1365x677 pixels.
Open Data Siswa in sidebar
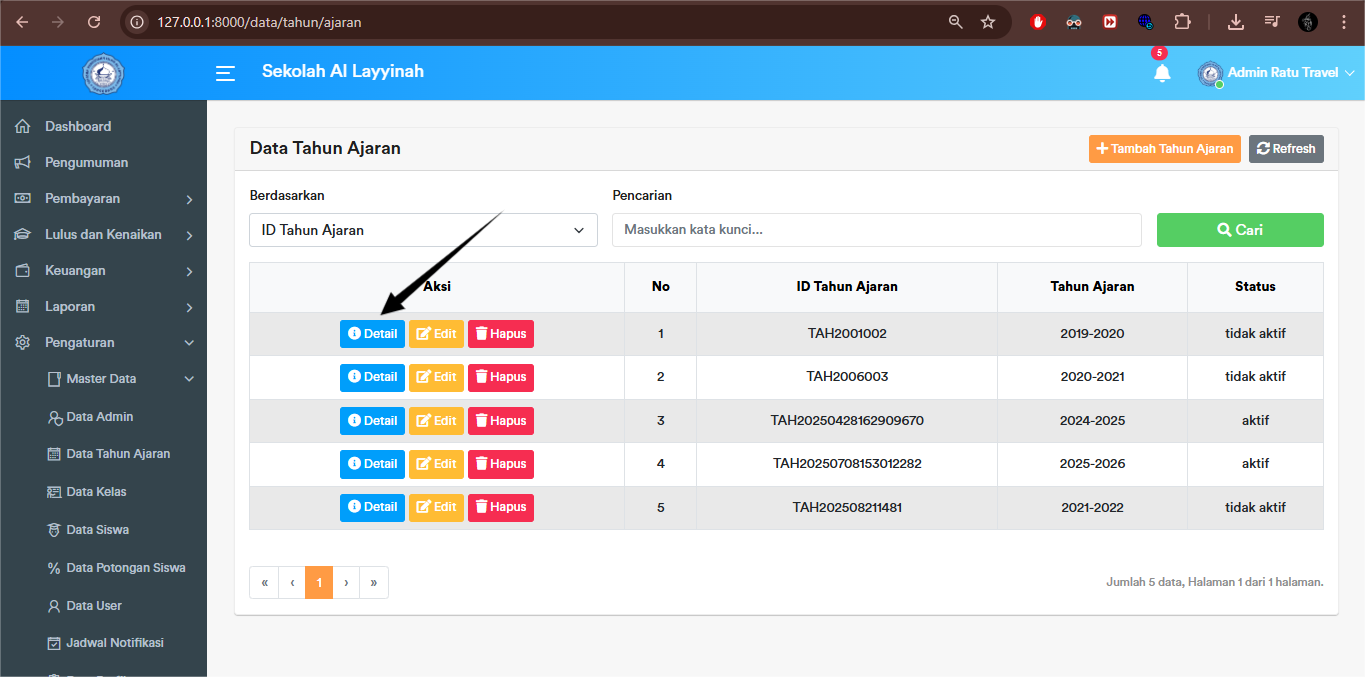(x=97, y=530)
